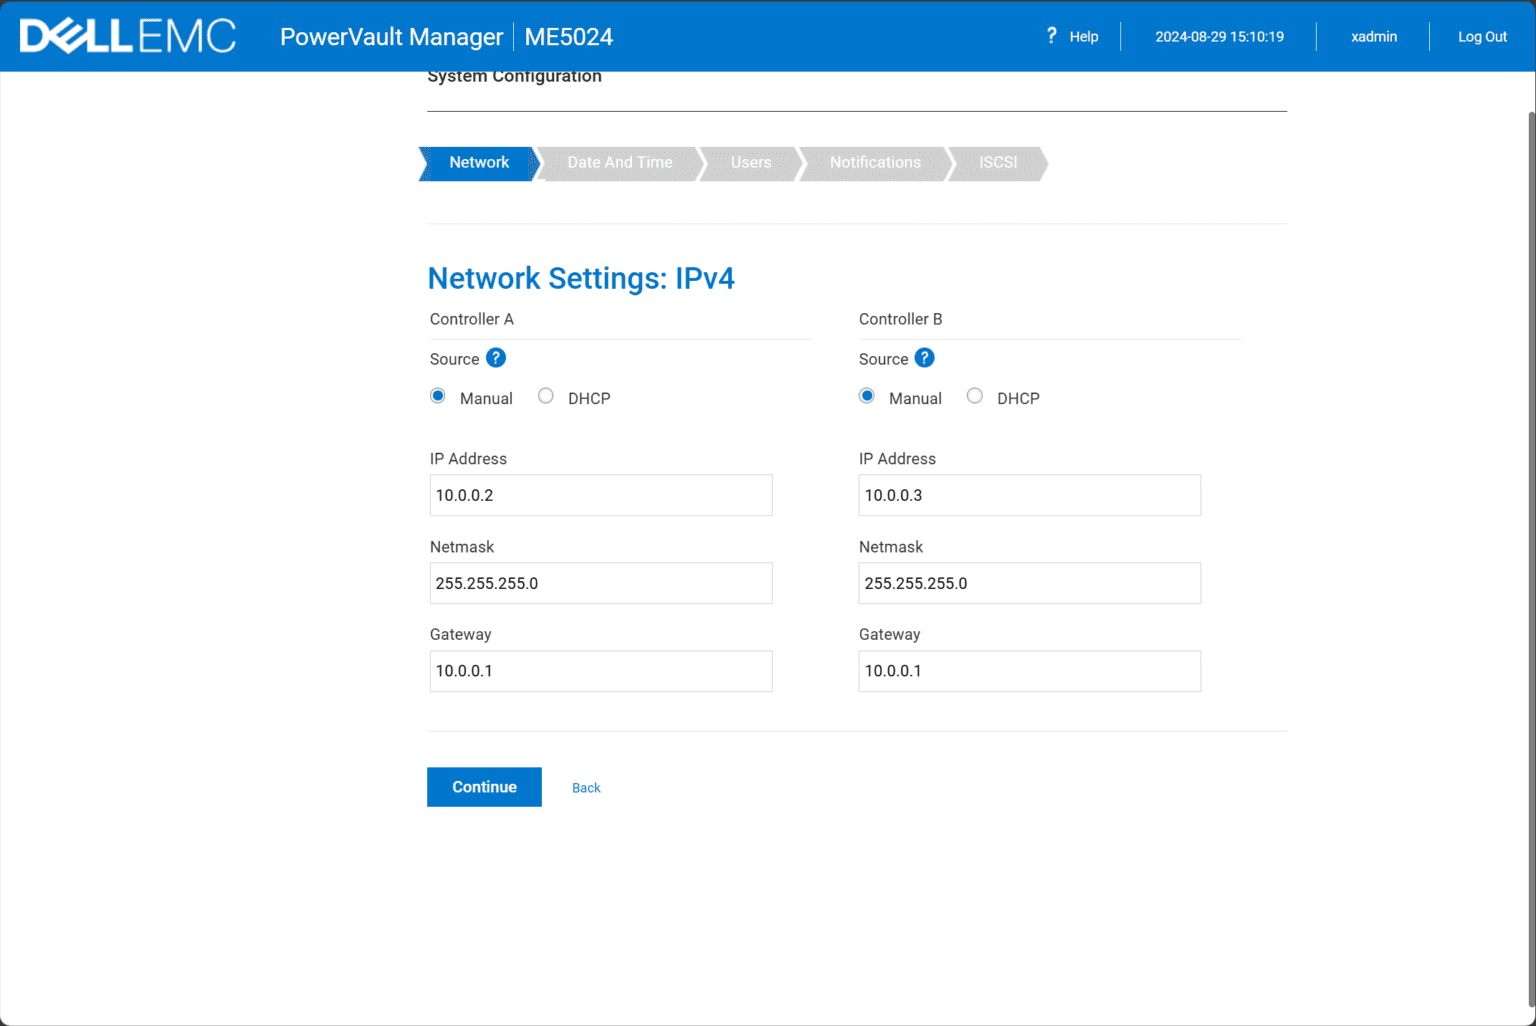The height and width of the screenshot is (1026, 1536).
Task: Click Controller B Gateway field
Action: (x=1029, y=671)
